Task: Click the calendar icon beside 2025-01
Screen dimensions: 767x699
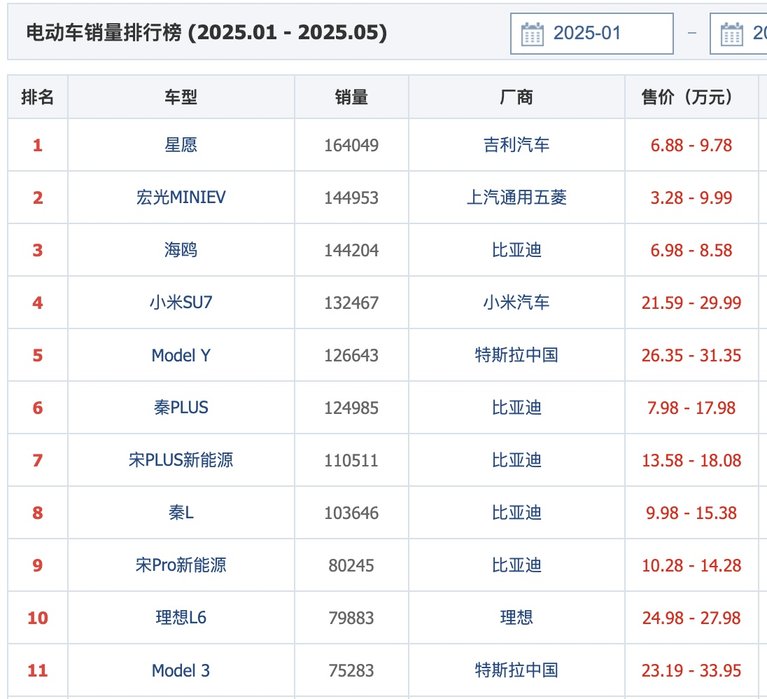Action: click(x=532, y=34)
